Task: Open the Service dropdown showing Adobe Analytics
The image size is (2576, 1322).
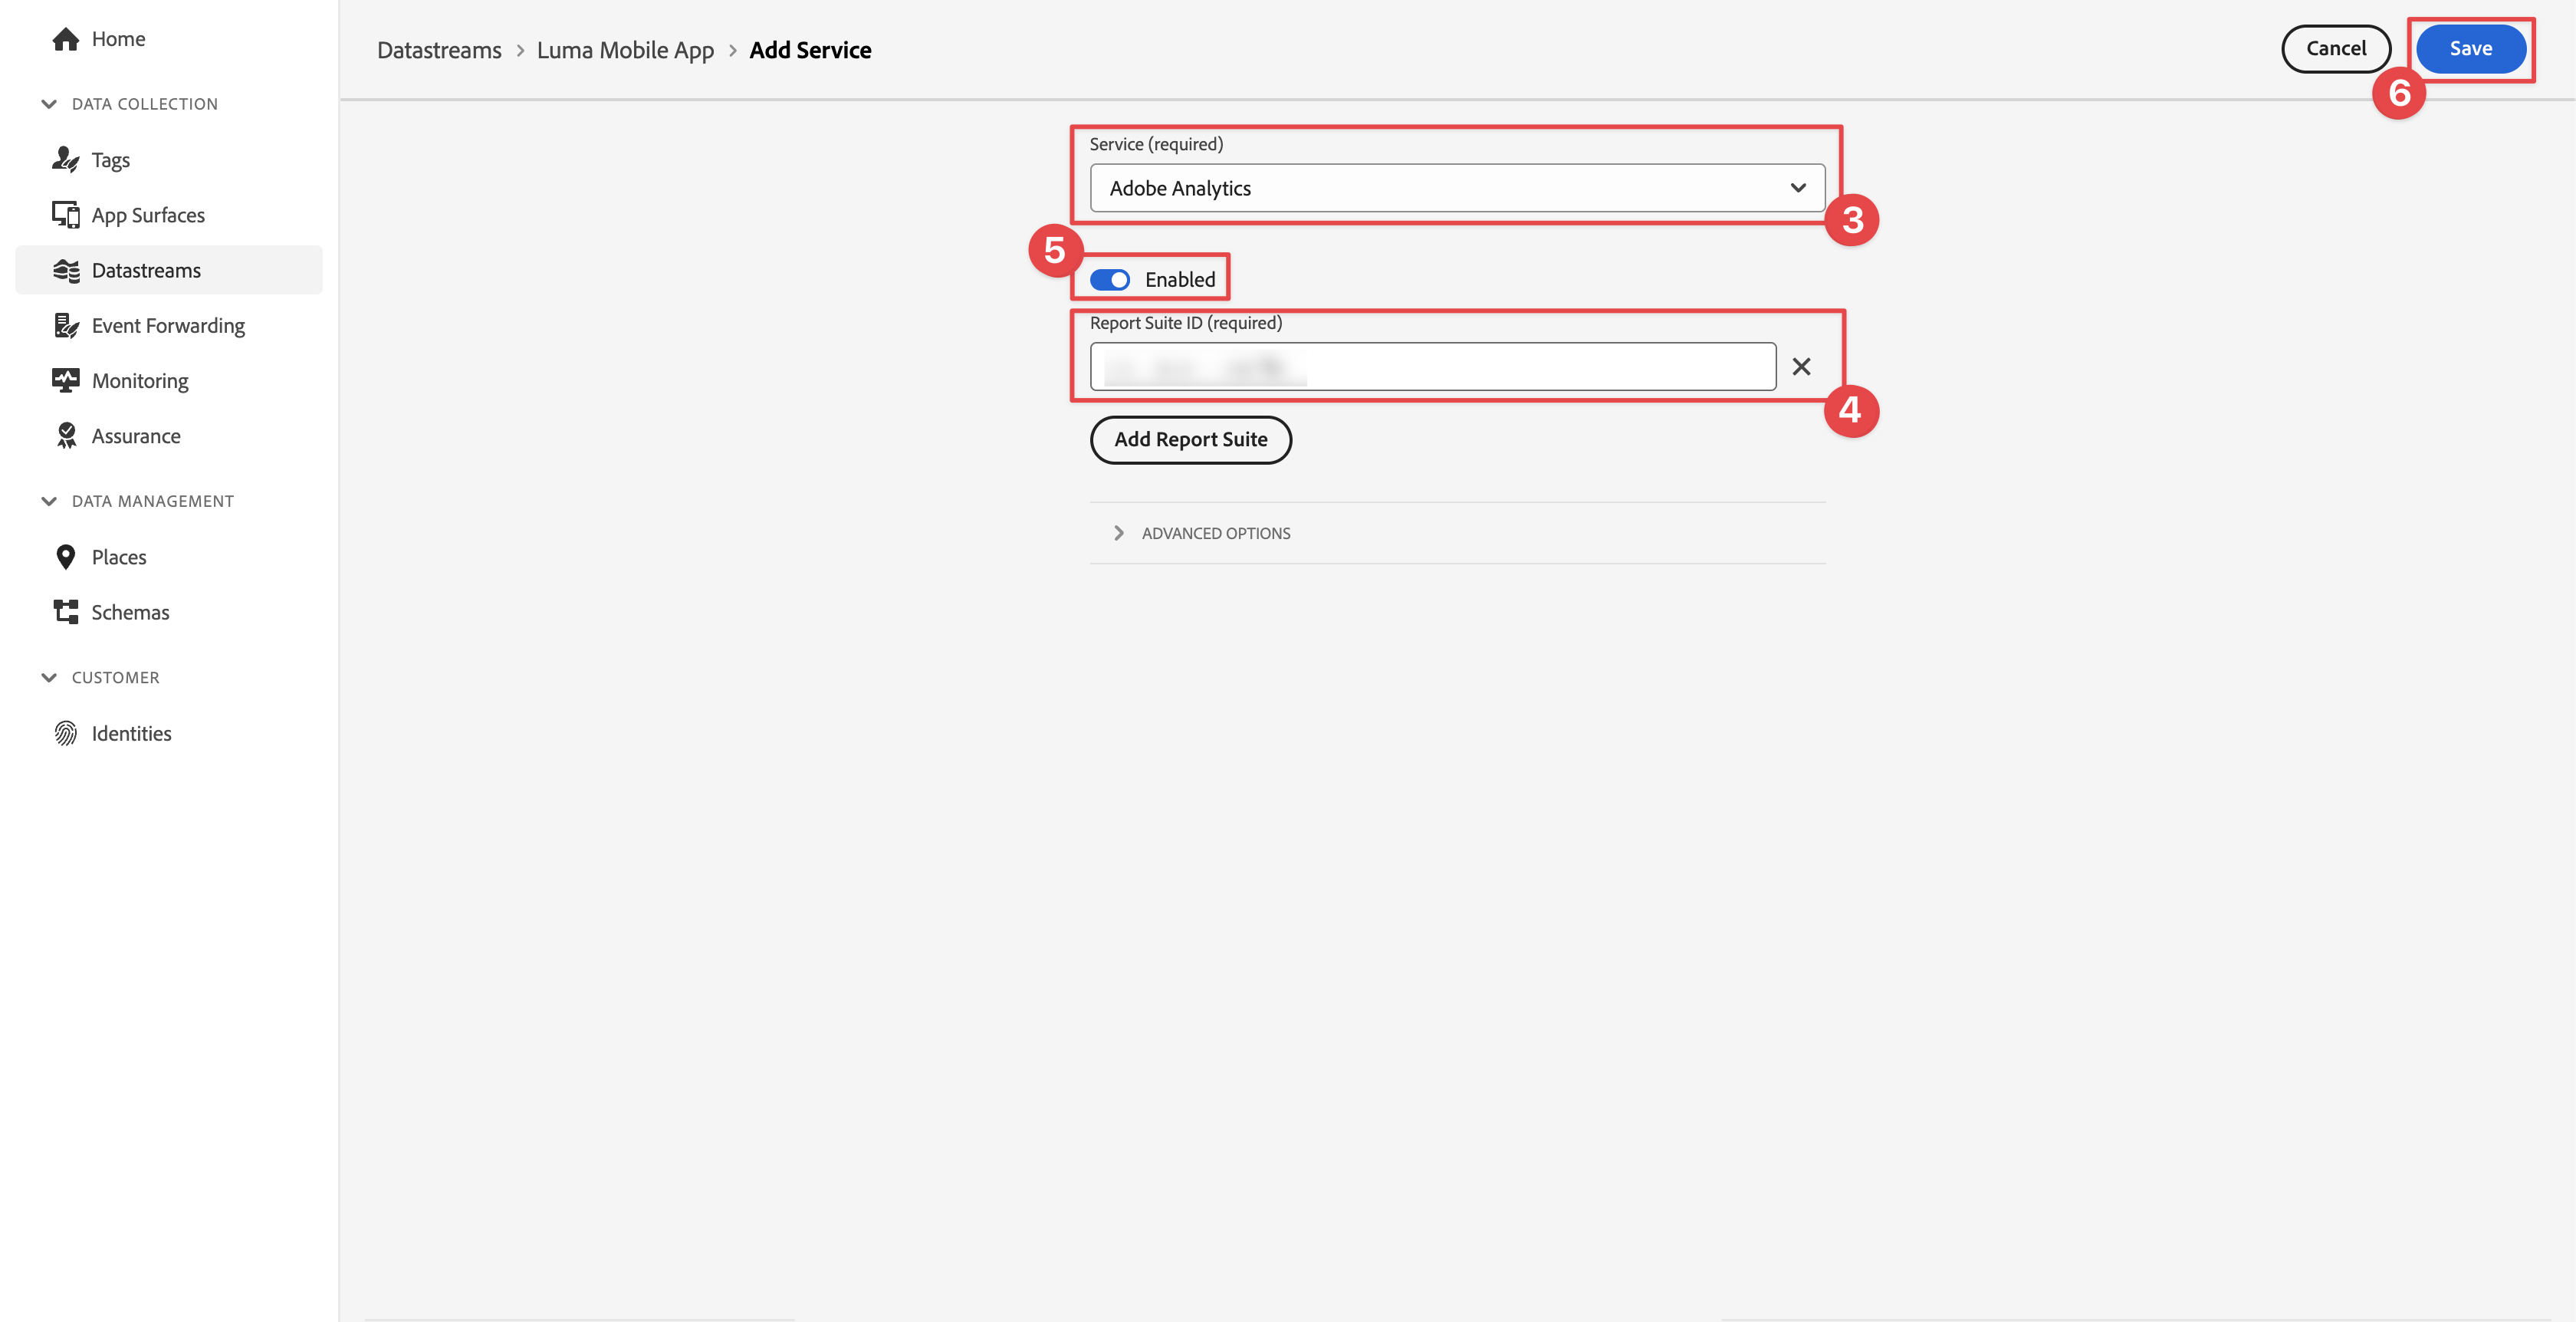Action: coord(1456,188)
